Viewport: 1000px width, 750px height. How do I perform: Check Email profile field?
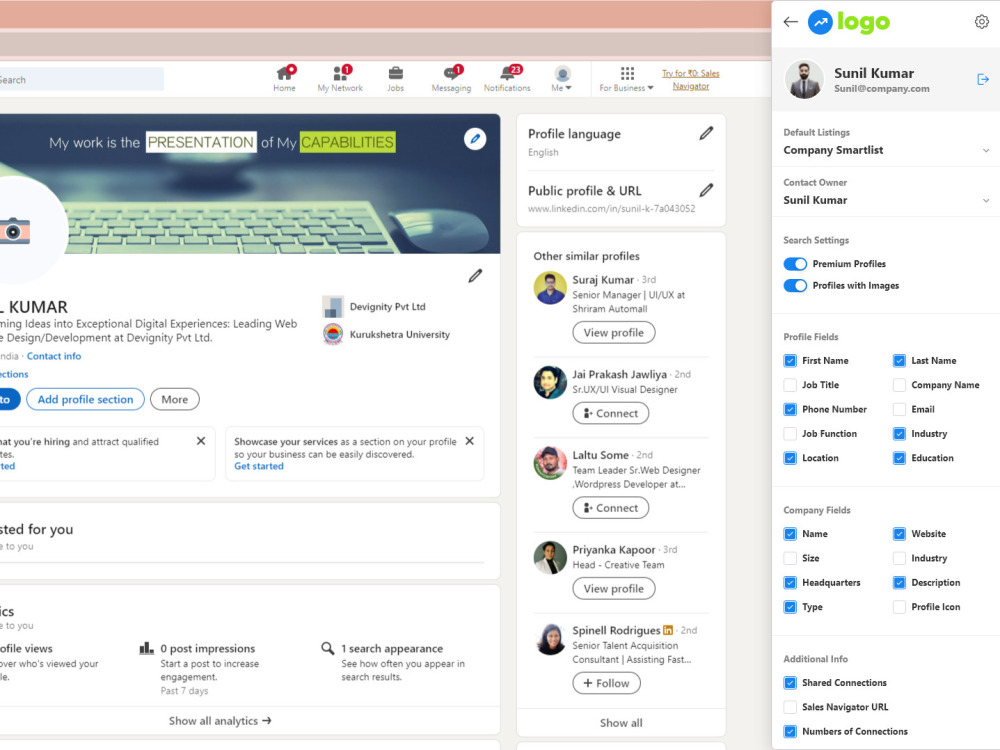pyautogui.click(x=899, y=409)
